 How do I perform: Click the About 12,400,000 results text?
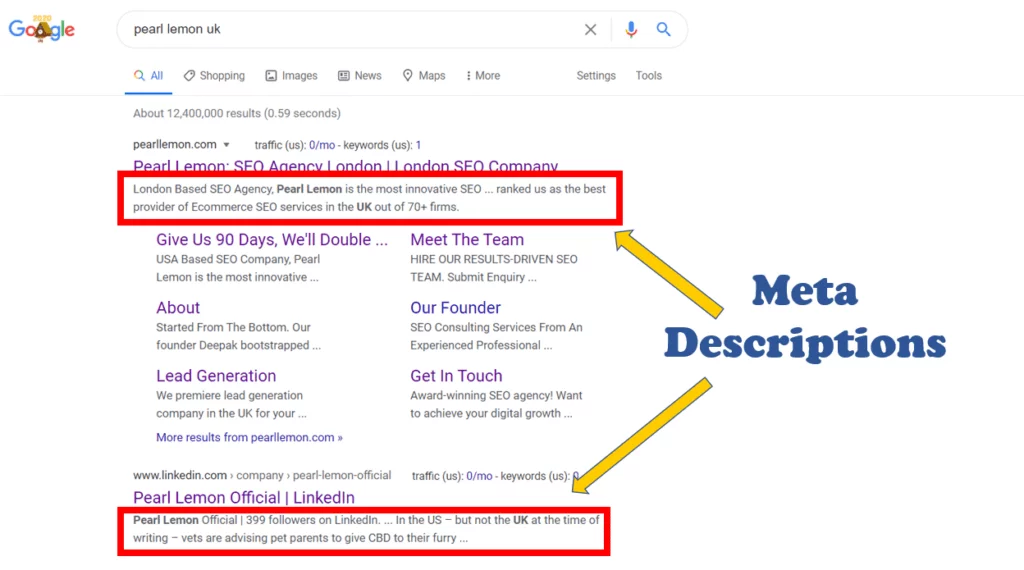(237, 113)
